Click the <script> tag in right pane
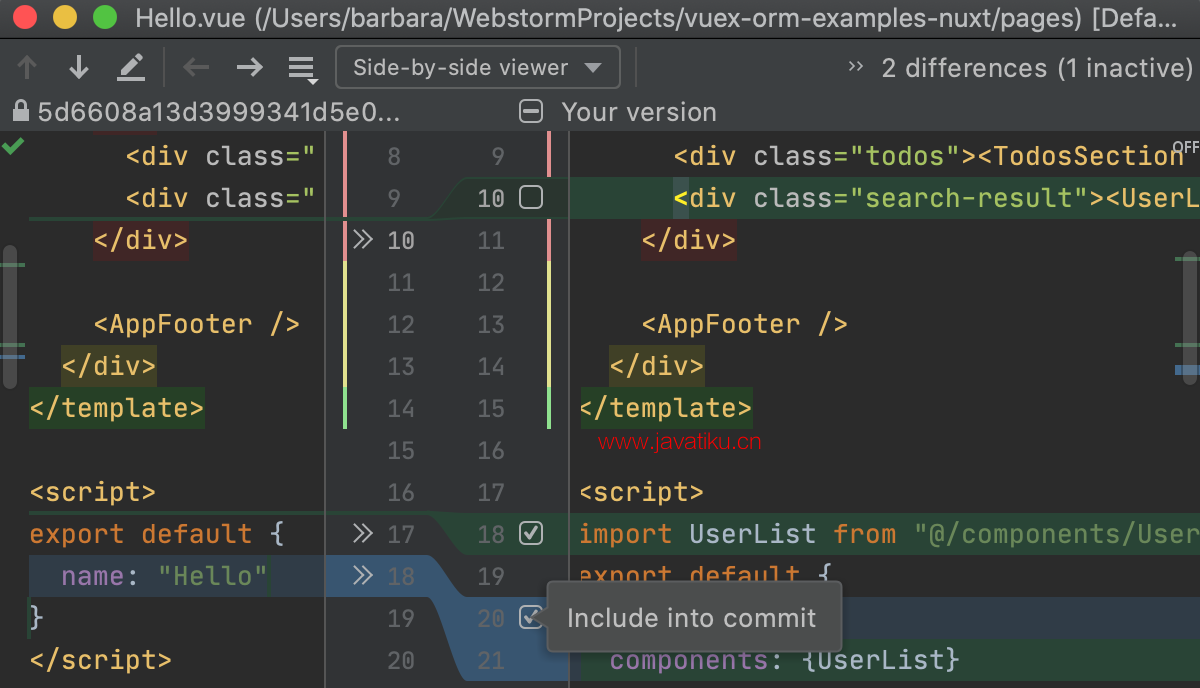The width and height of the screenshot is (1200, 688). [x=642, y=492]
